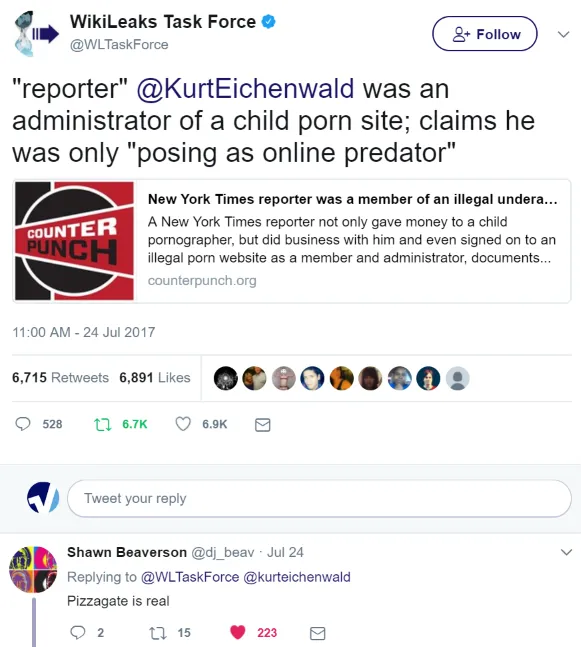Click the green retweet icon showing 6.7K

(103, 424)
